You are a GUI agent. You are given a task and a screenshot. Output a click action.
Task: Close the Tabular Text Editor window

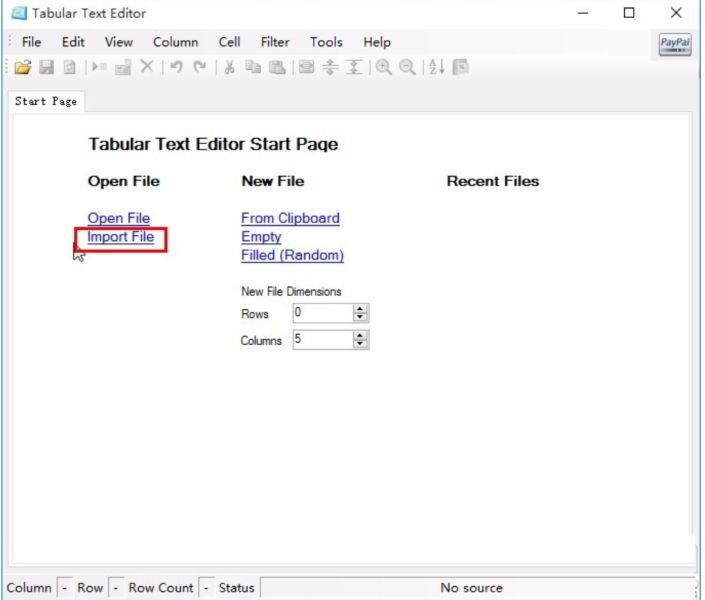coord(676,13)
